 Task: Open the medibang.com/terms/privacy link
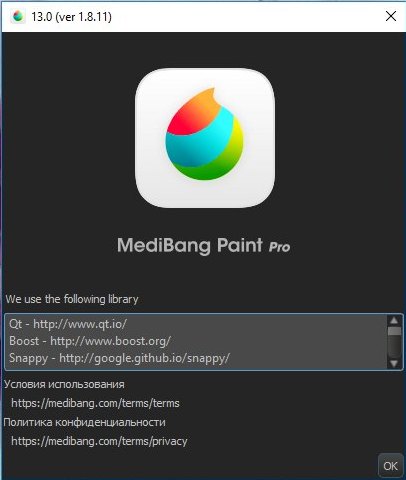(x=99, y=441)
